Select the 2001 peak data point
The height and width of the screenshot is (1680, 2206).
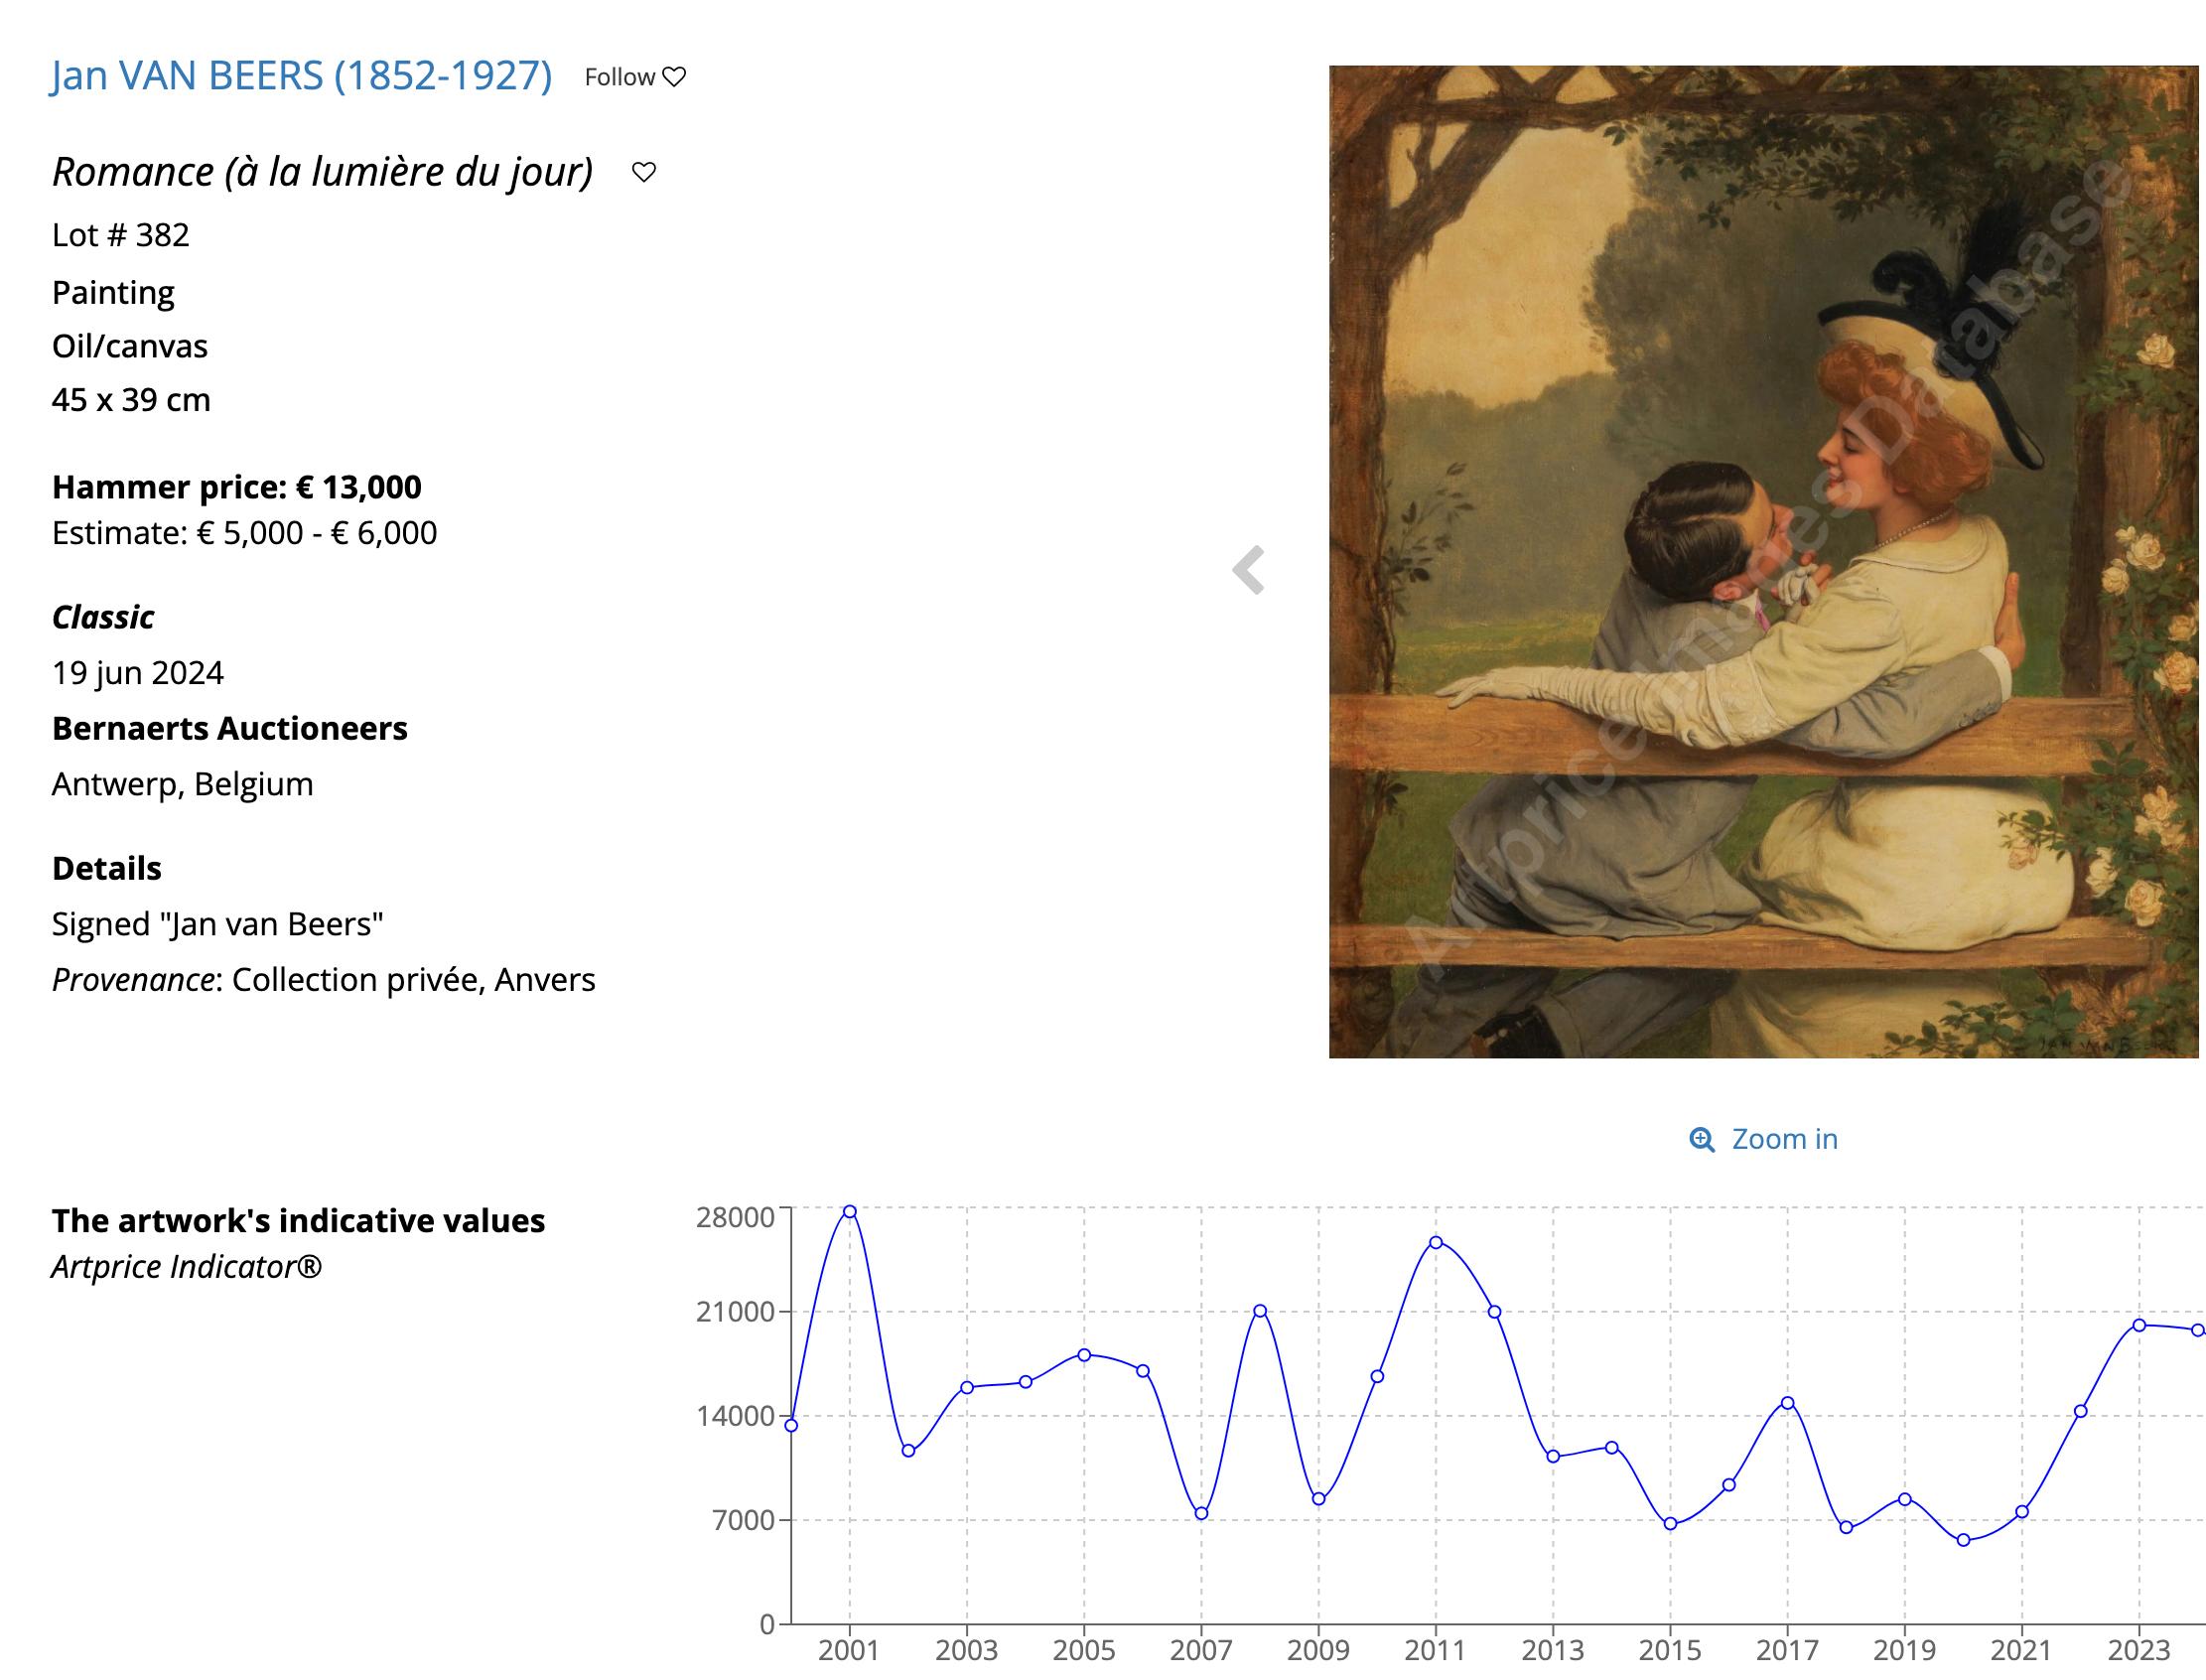849,1211
